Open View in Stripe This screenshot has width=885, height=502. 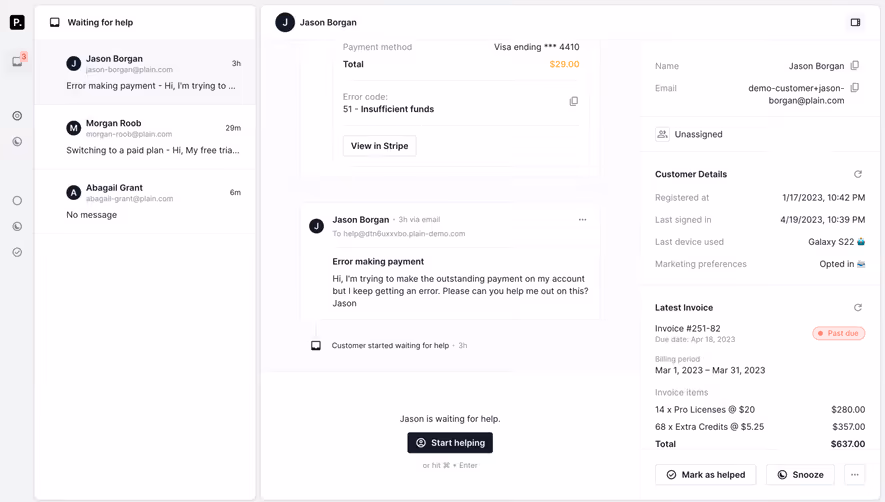(x=379, y=146)
